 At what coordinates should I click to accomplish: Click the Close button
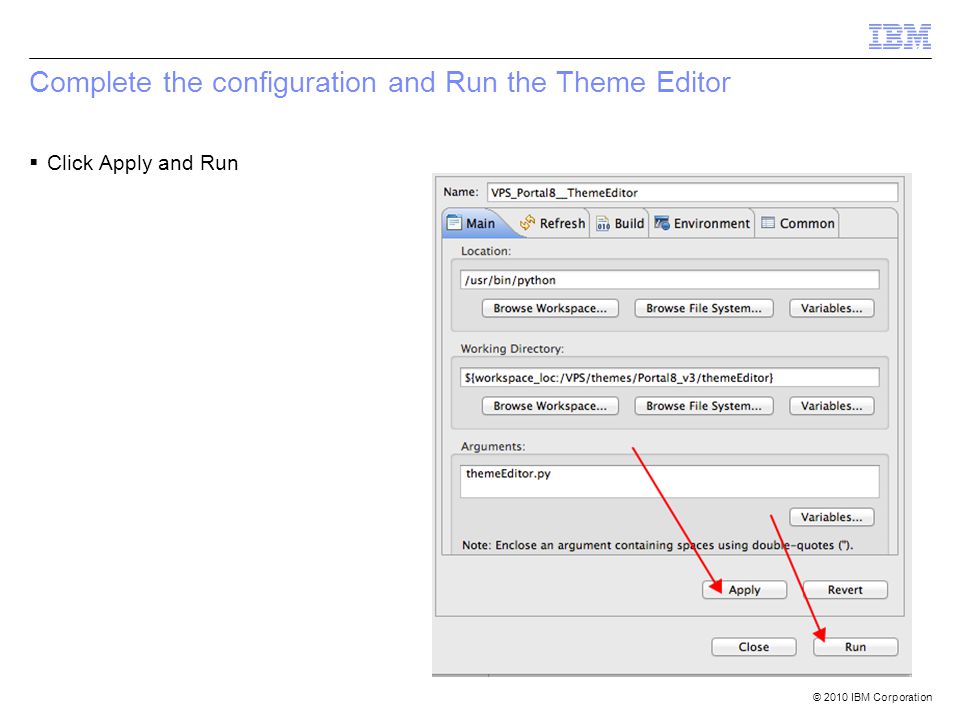click(754, 647)
